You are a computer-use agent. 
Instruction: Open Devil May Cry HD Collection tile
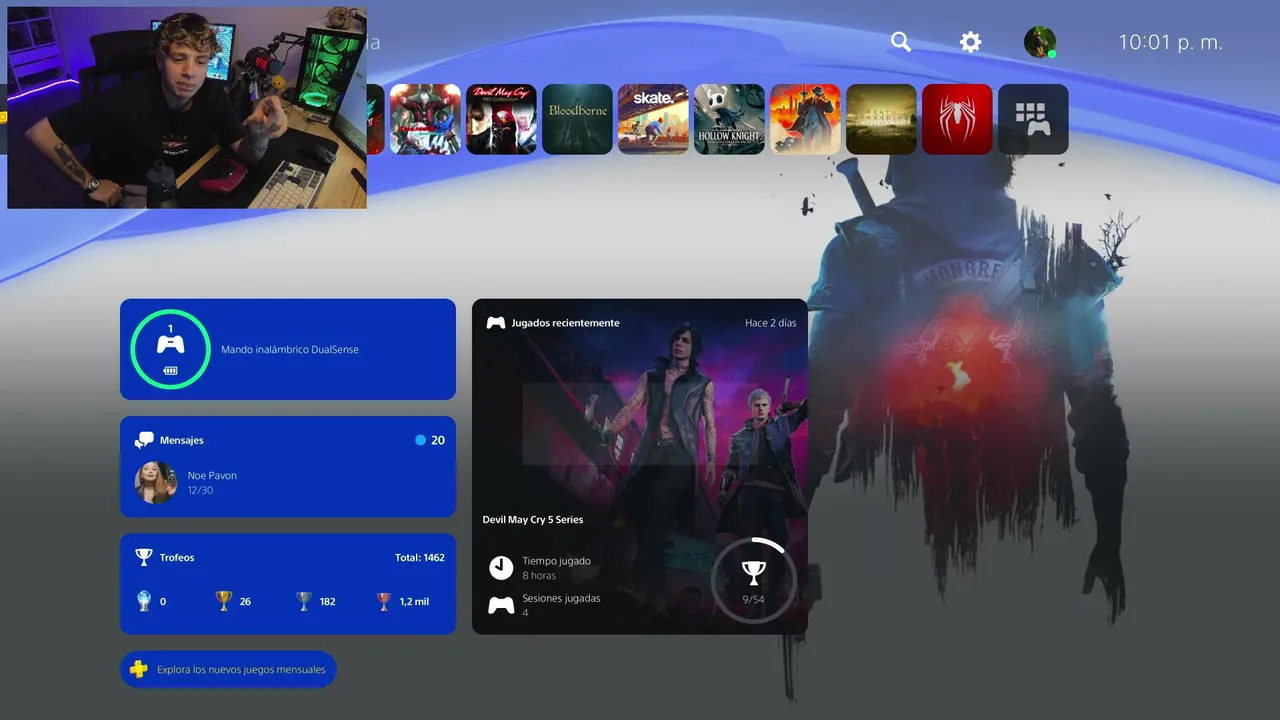(x=501, y=119)
